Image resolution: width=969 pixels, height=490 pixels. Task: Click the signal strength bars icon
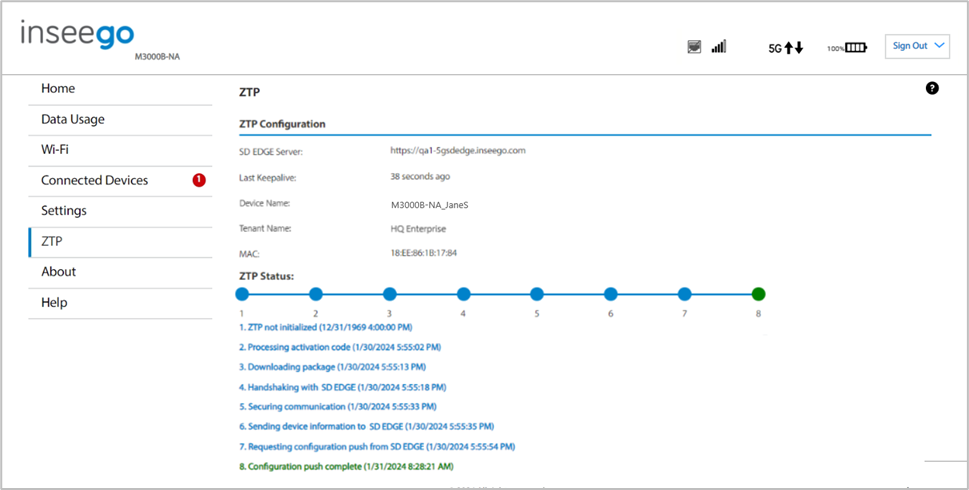click(719, 47)
